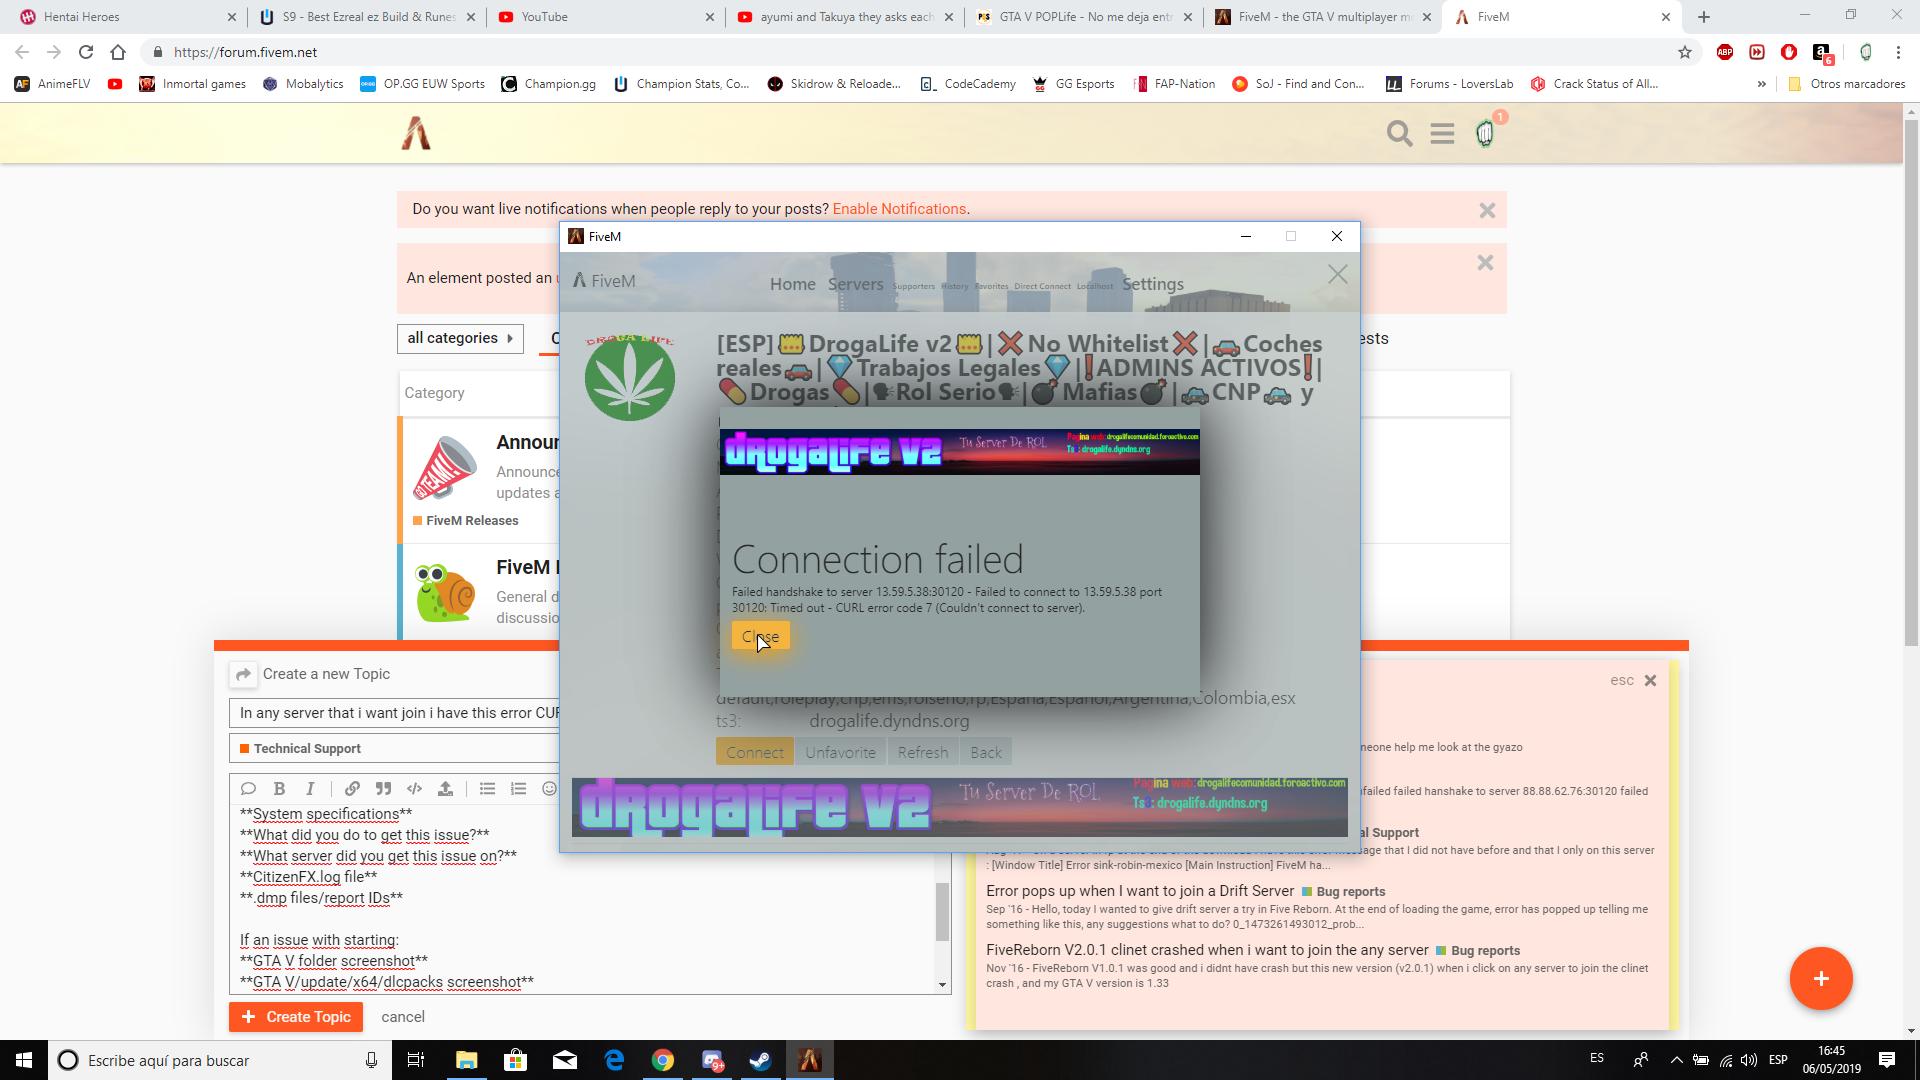Open 'FiveReborn V2.0.1 clinet crashed' topic
Viewport: 1920px width, 1080px height.
click(x=1207, y=950)
